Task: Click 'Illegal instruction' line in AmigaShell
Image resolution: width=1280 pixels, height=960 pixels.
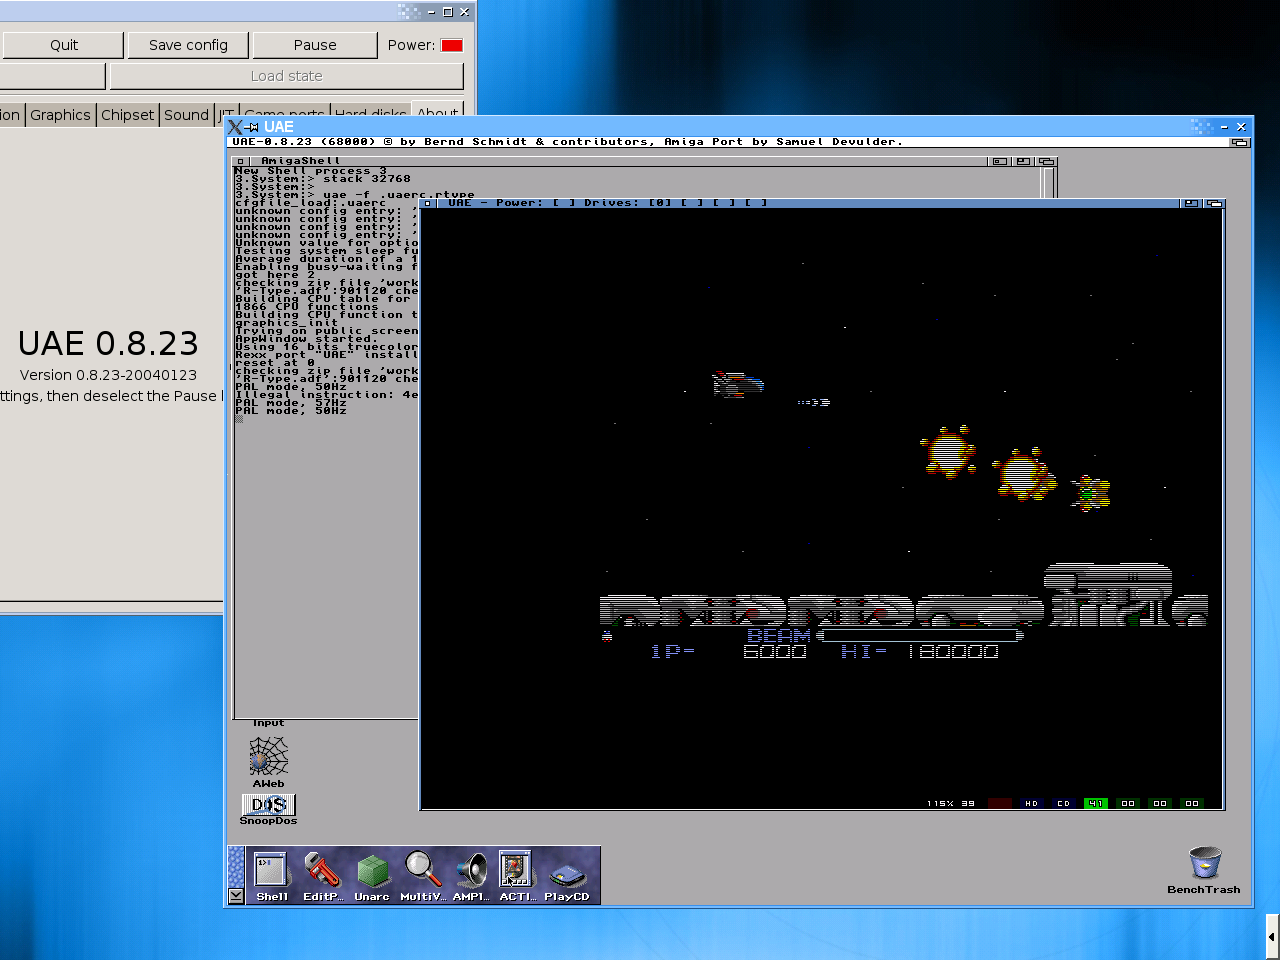Action: tap(326, 395)
